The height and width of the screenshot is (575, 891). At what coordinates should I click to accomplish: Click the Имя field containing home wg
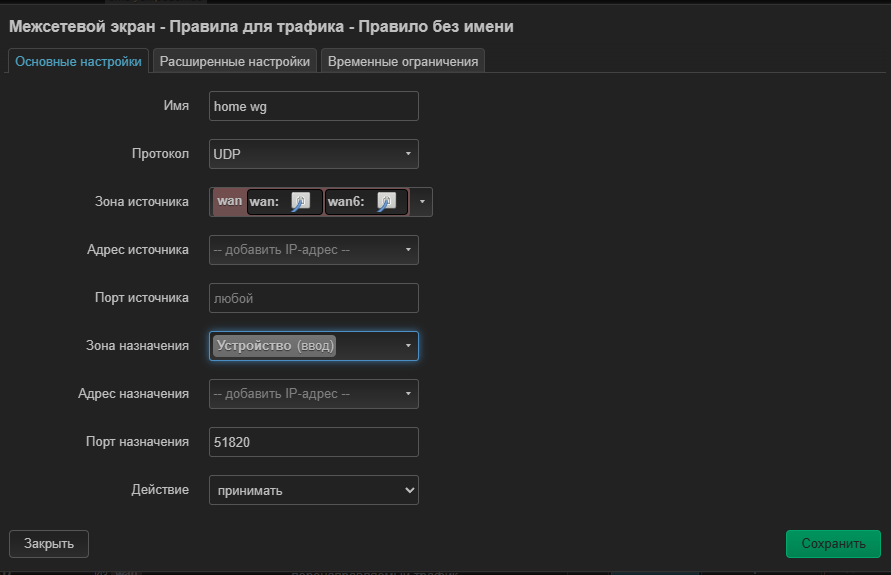click(313, 106)
